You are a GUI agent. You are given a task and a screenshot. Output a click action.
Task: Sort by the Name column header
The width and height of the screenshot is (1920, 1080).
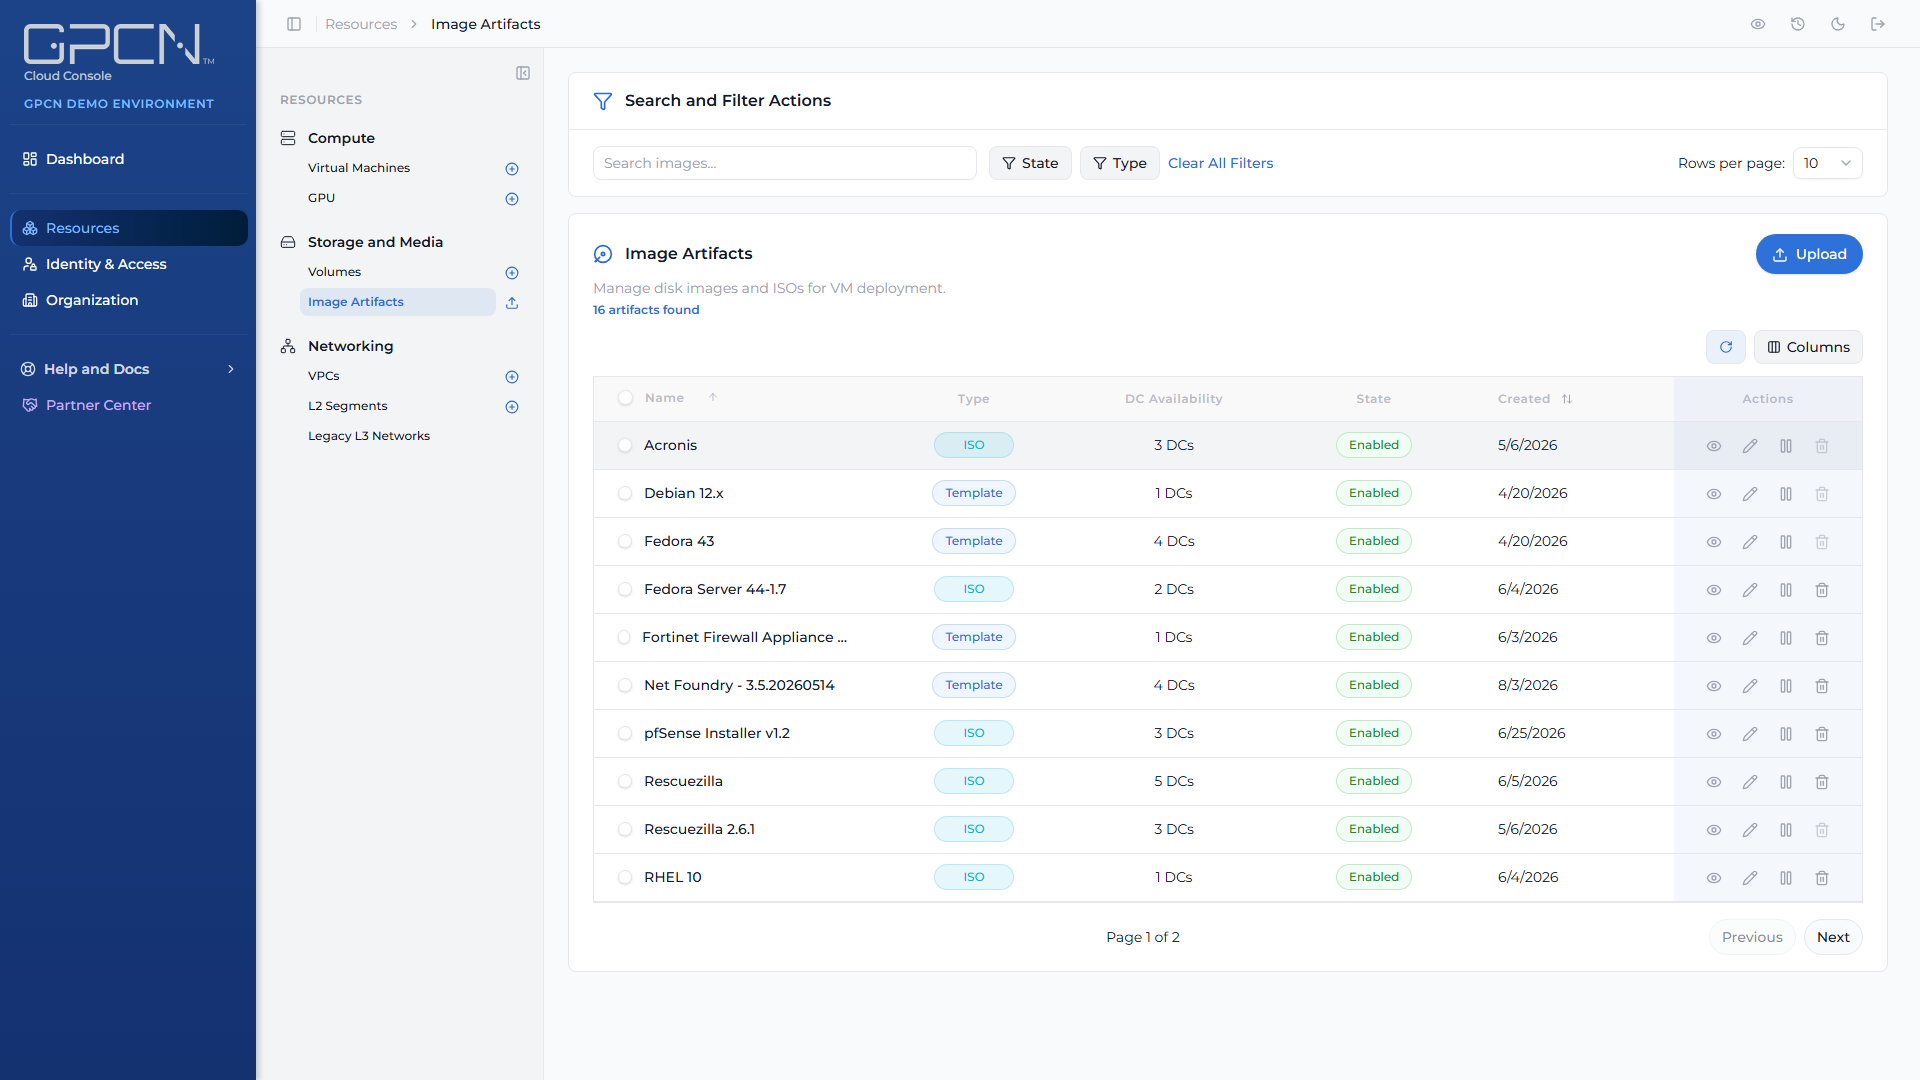[681, 398]
